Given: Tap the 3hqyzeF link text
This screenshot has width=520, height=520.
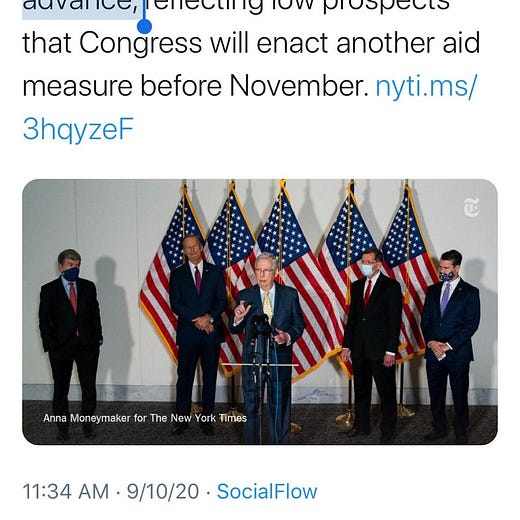Looking at the screenshot, I should [78, 130].
